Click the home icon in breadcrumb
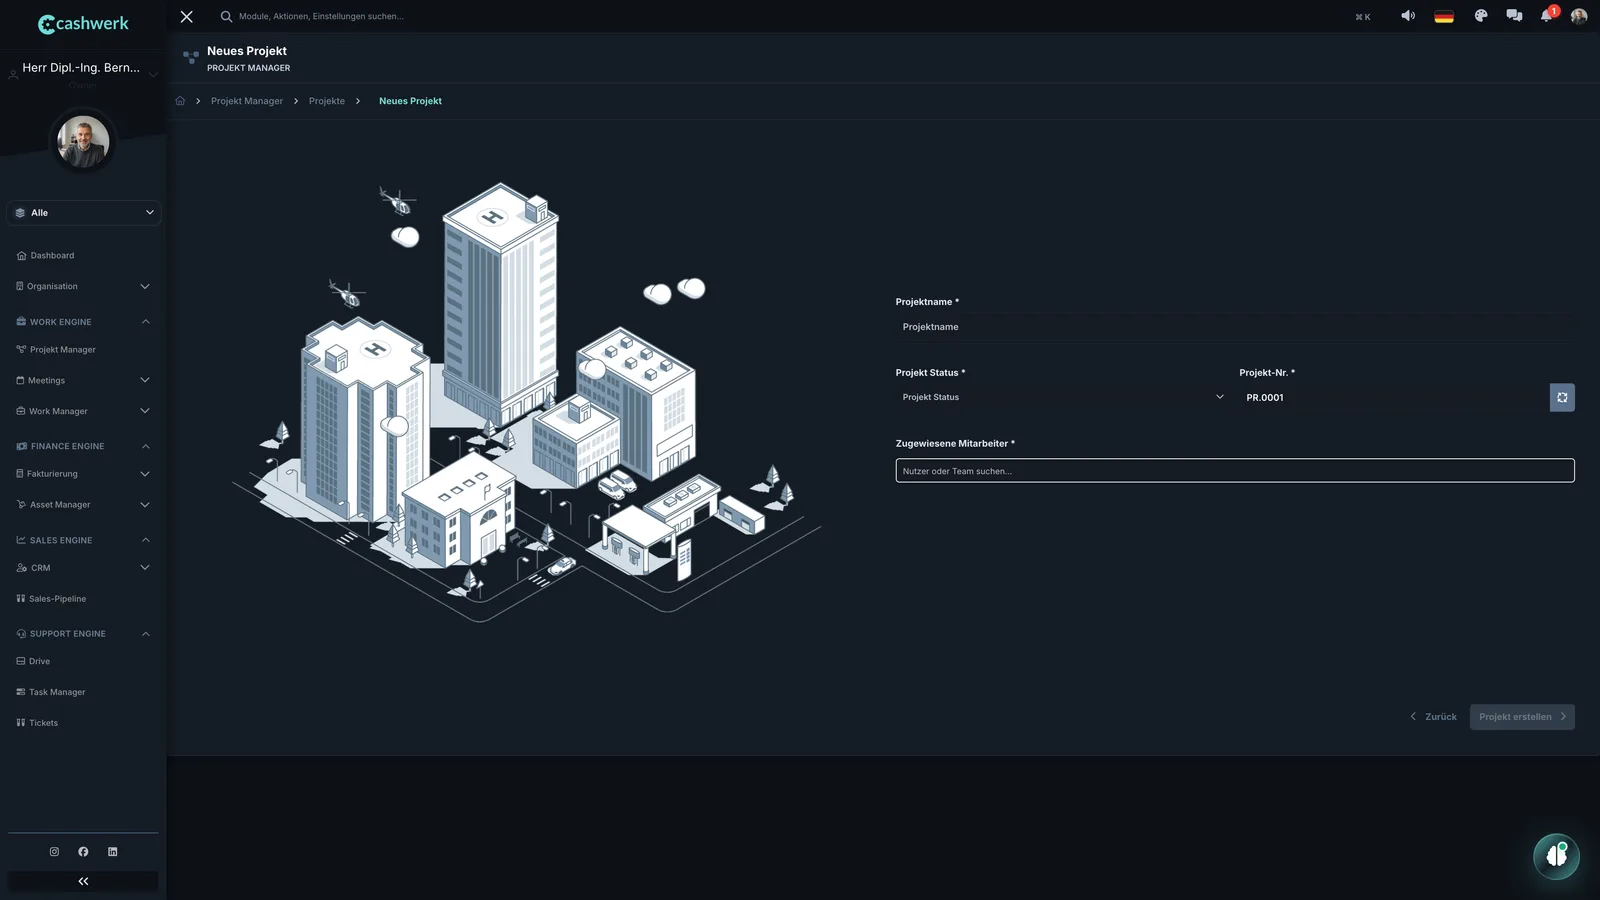 point(180,101)
